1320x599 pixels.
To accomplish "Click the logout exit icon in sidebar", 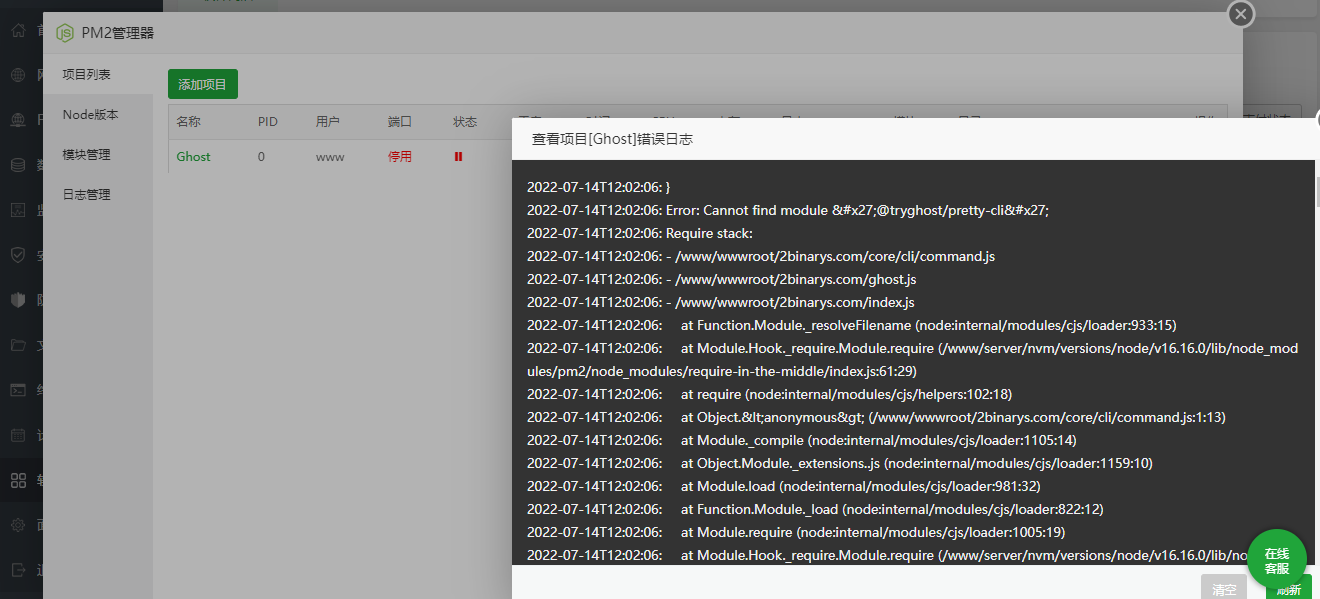I will (18, 570).
